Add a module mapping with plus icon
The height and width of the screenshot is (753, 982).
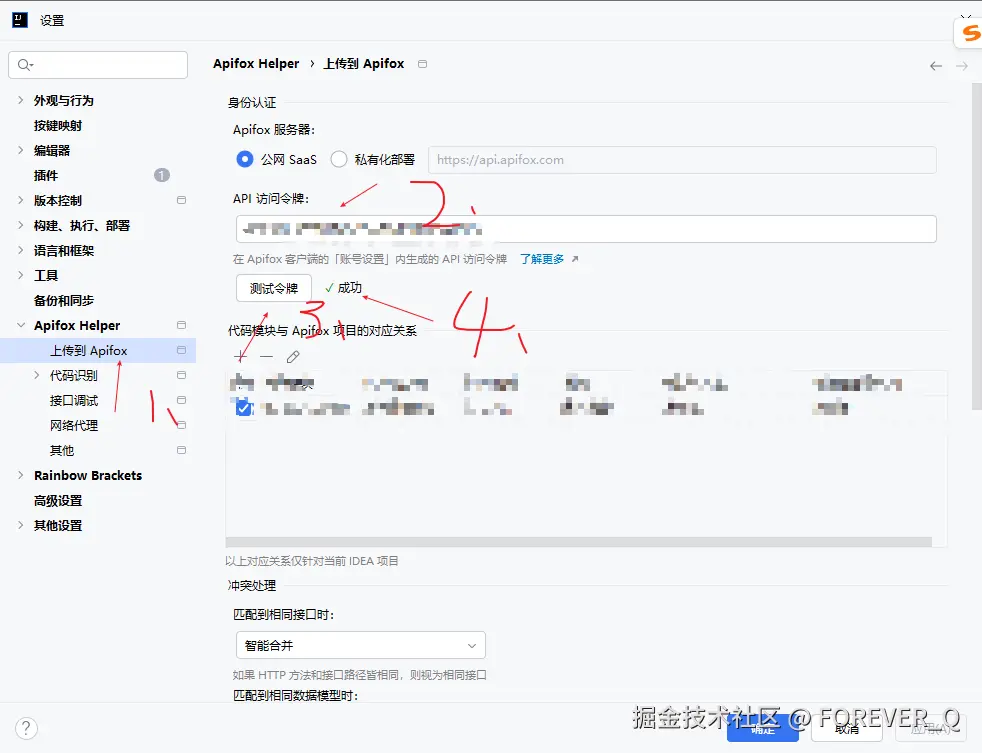(240, 356)
